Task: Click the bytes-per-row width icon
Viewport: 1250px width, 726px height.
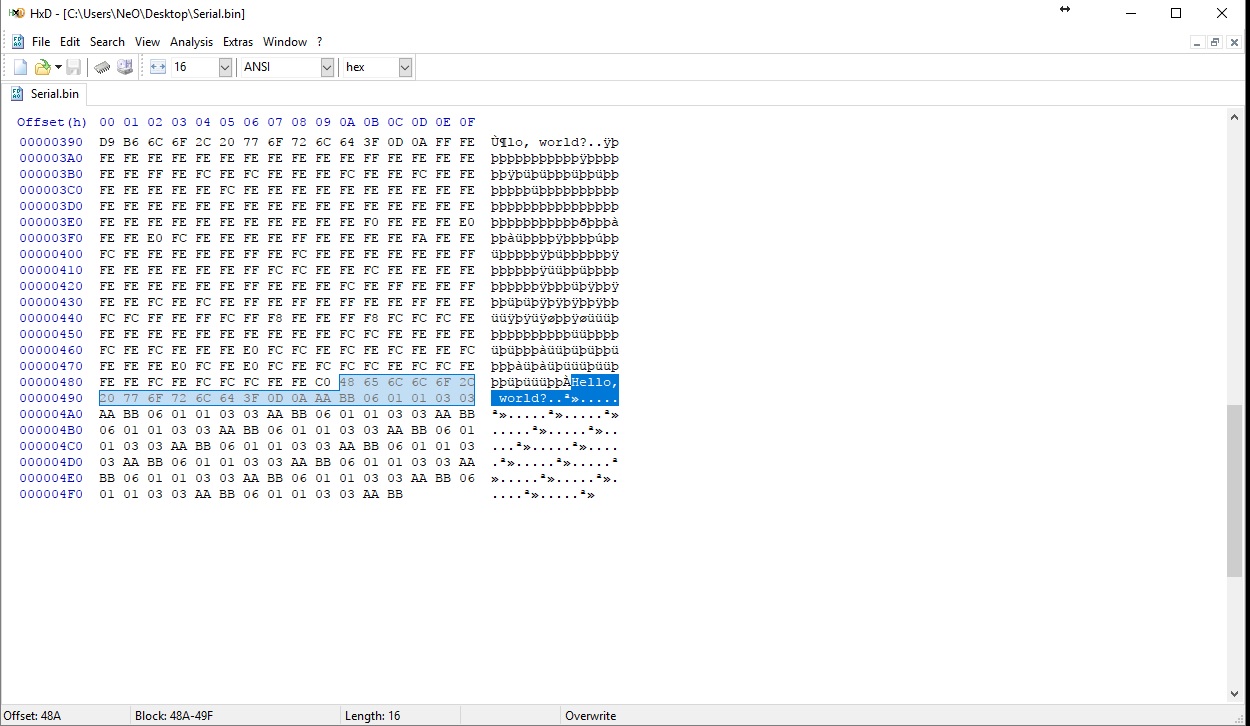Action: [158, 67]
